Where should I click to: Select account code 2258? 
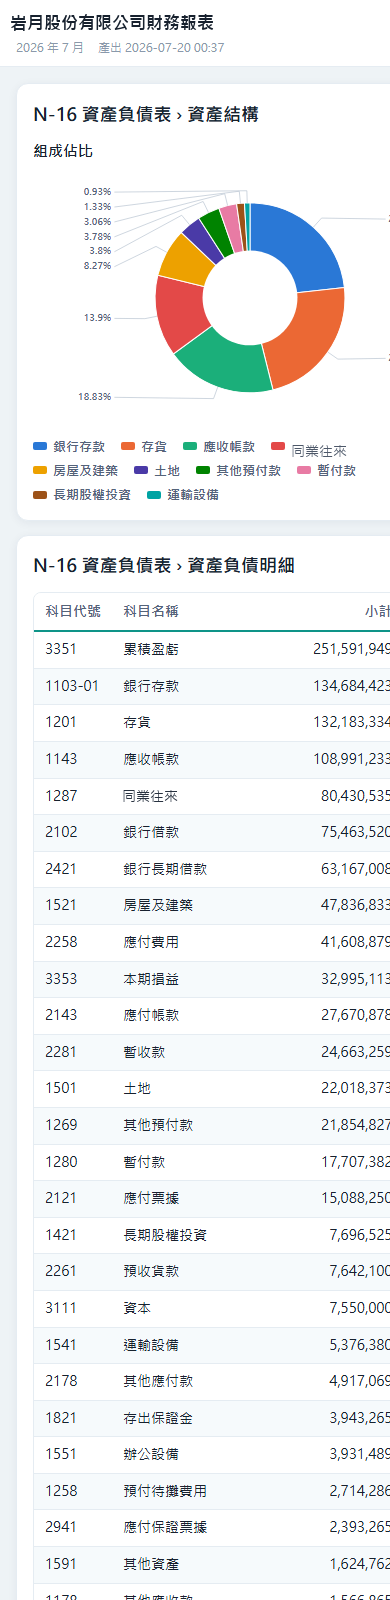pyautogui.click(x=61, y=942)
